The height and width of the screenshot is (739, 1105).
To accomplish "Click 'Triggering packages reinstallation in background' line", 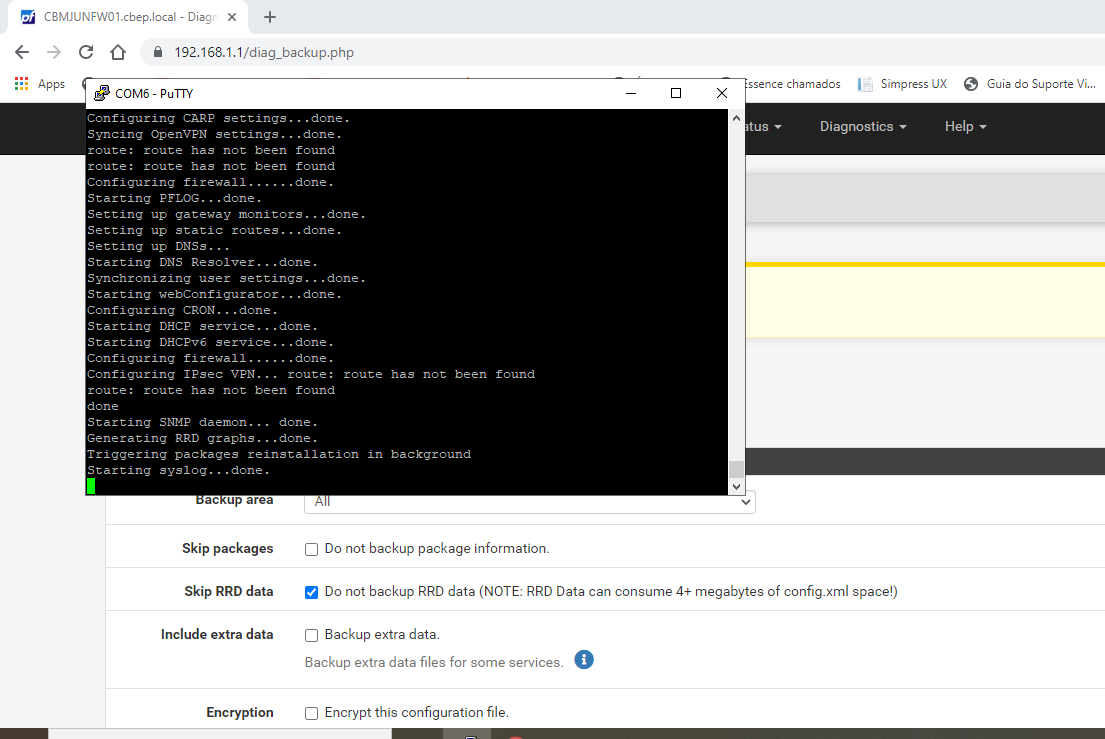I will click(x=279, y=454).
